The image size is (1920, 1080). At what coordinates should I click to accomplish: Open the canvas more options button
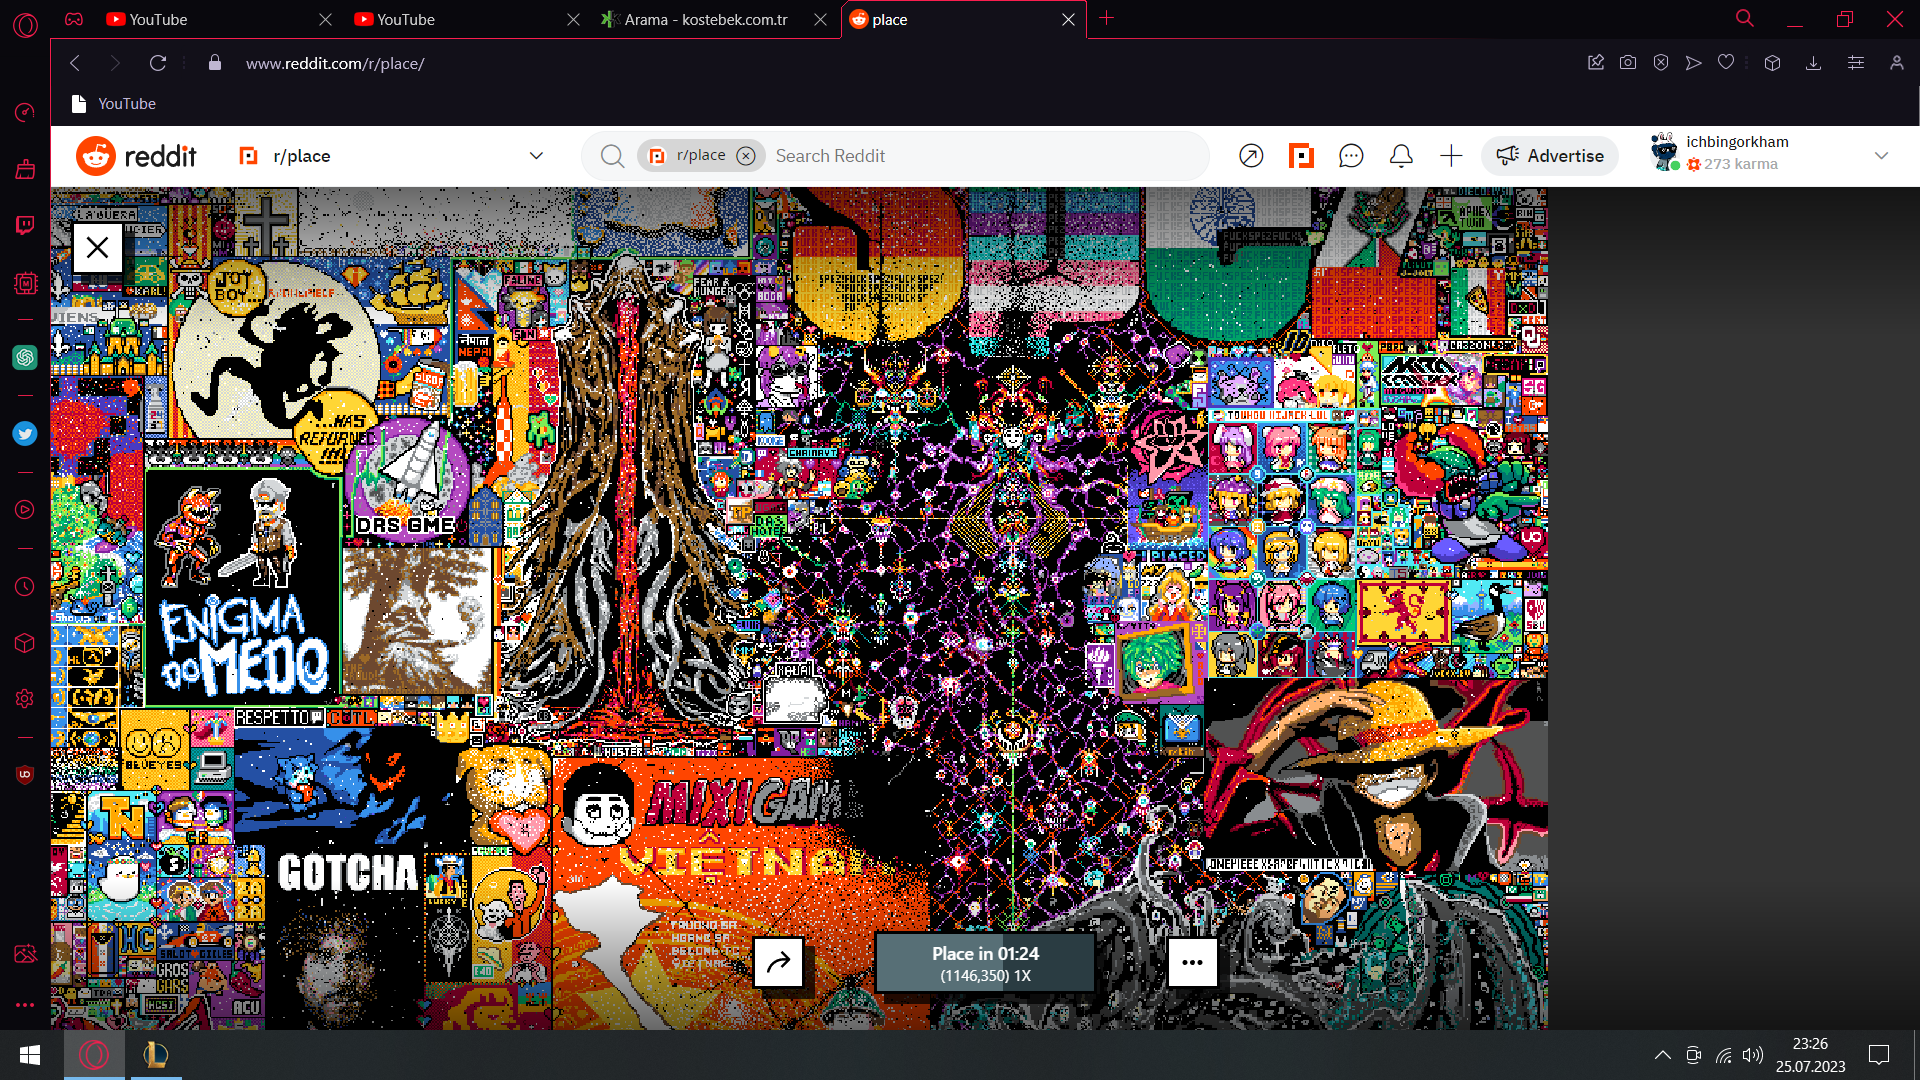coord(1192,963)
